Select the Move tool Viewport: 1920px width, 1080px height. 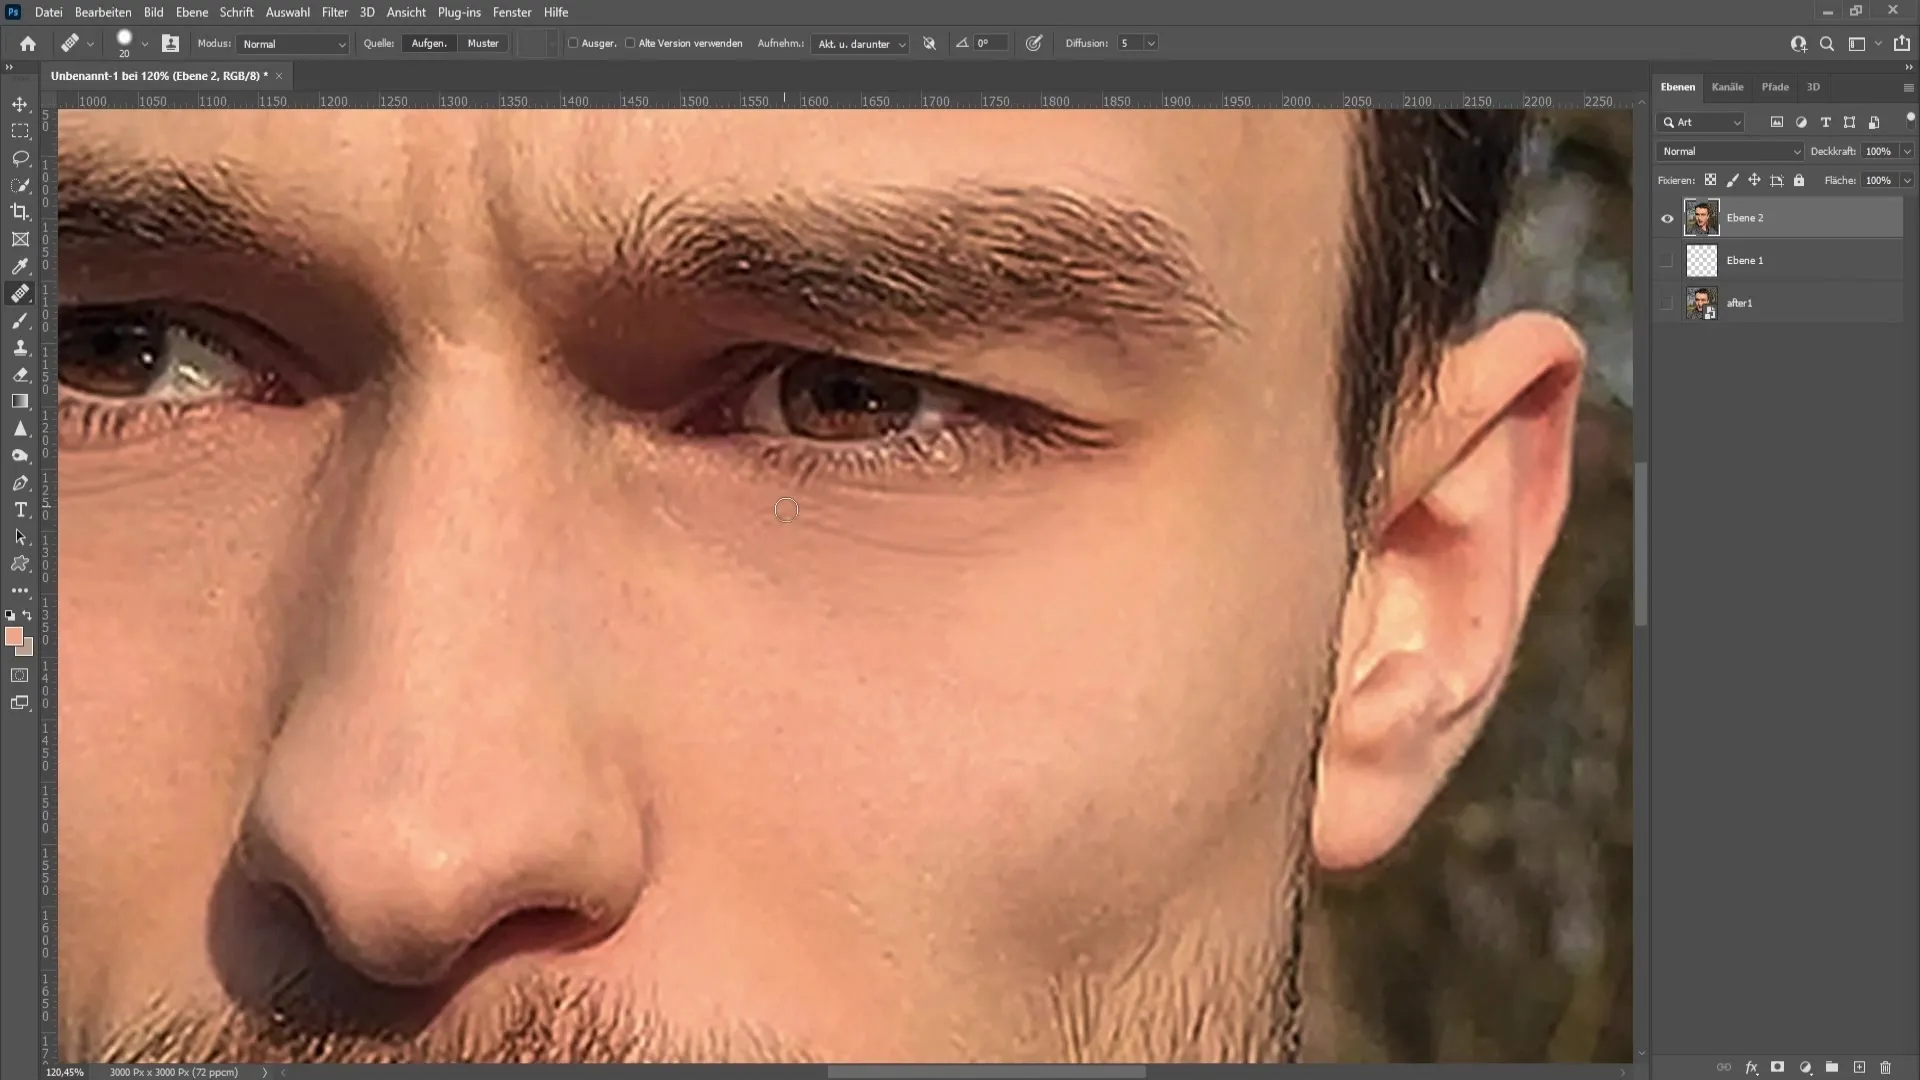pos(20,103)
